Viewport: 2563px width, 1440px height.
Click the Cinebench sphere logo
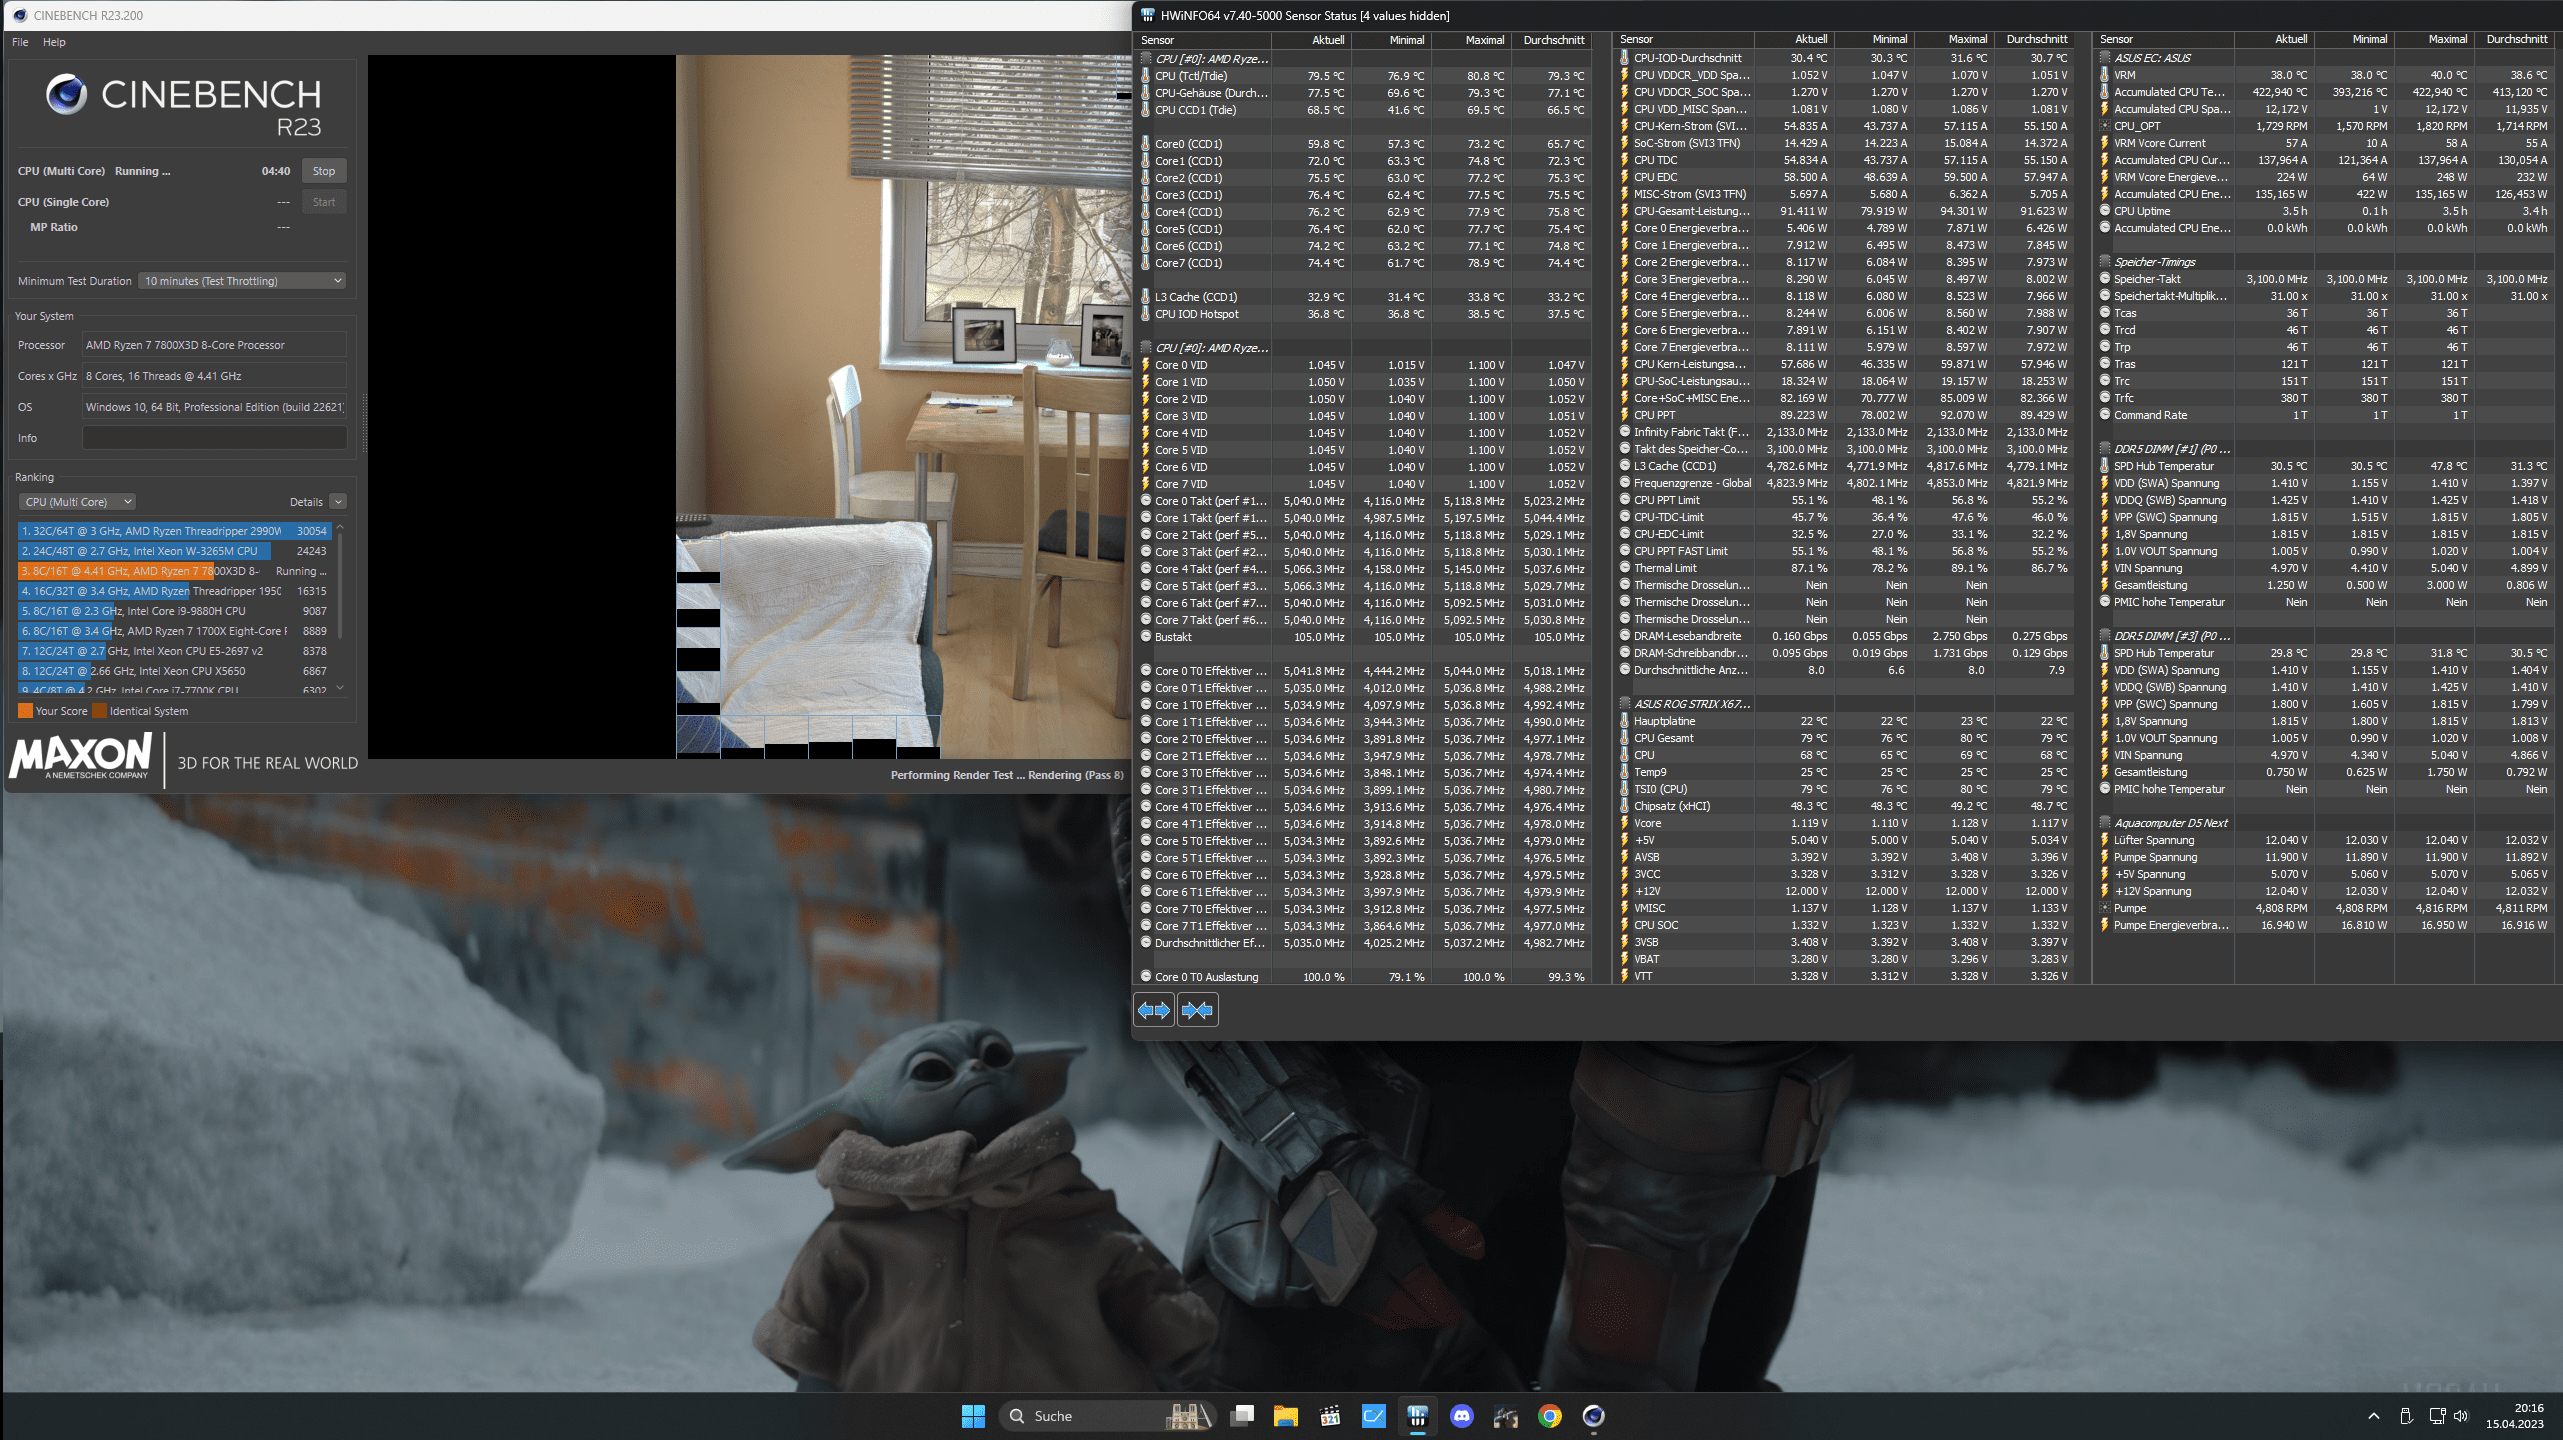[x=66, y=94]
